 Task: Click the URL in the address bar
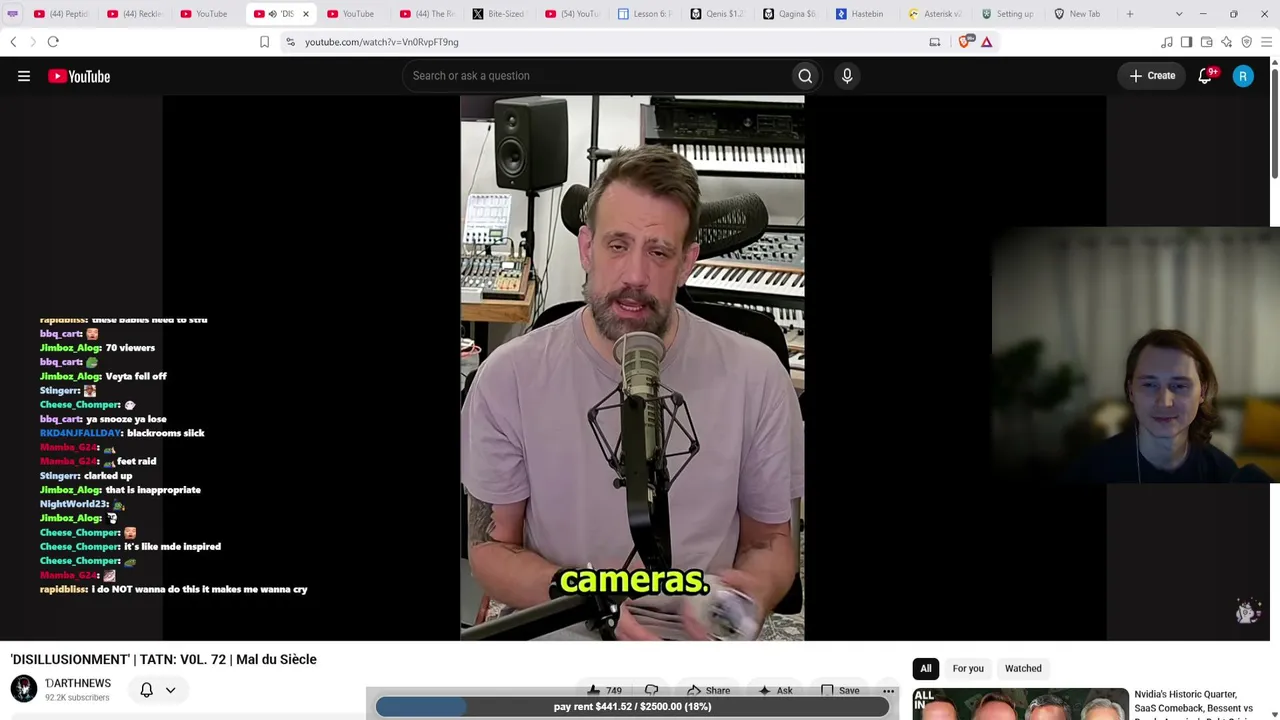point(382,42)
